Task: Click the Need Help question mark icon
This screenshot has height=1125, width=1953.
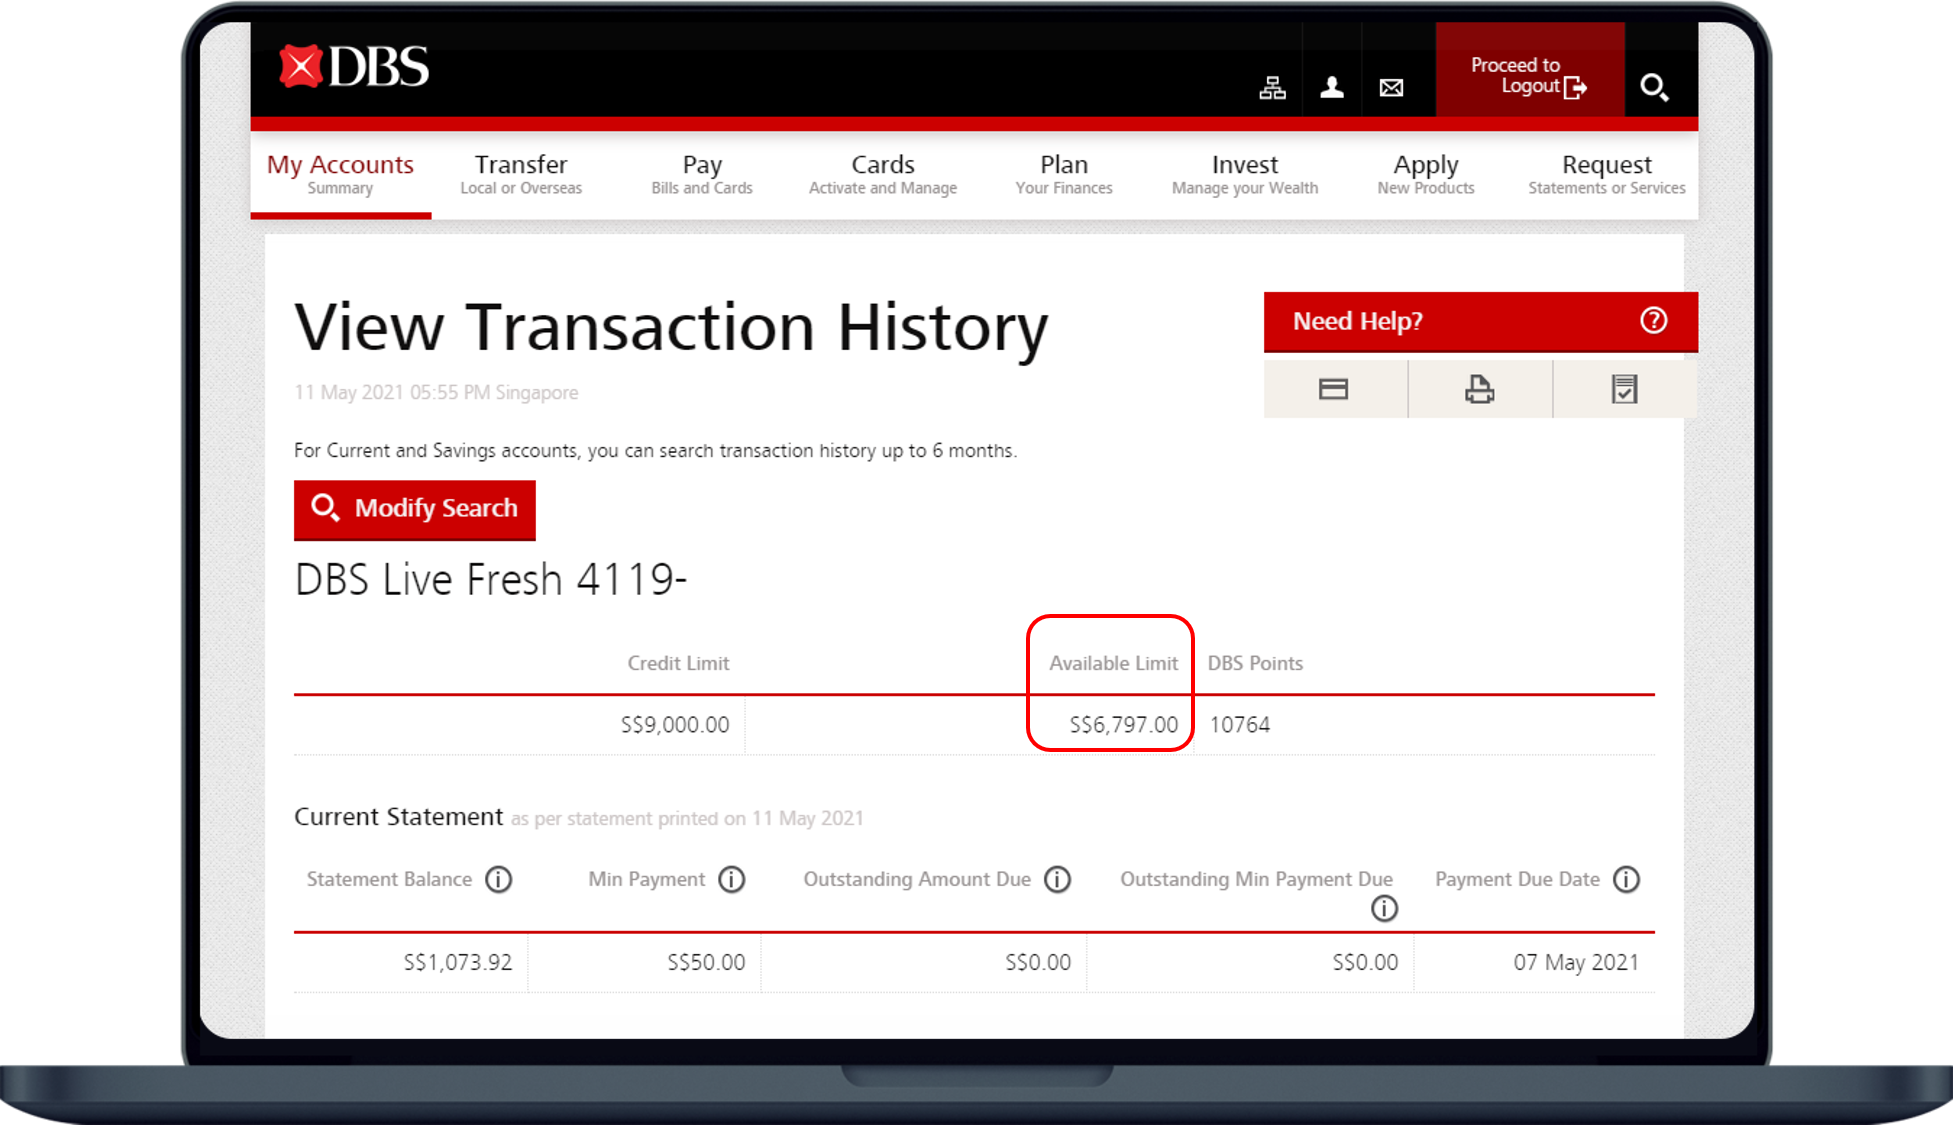Action: [1654, 320]
